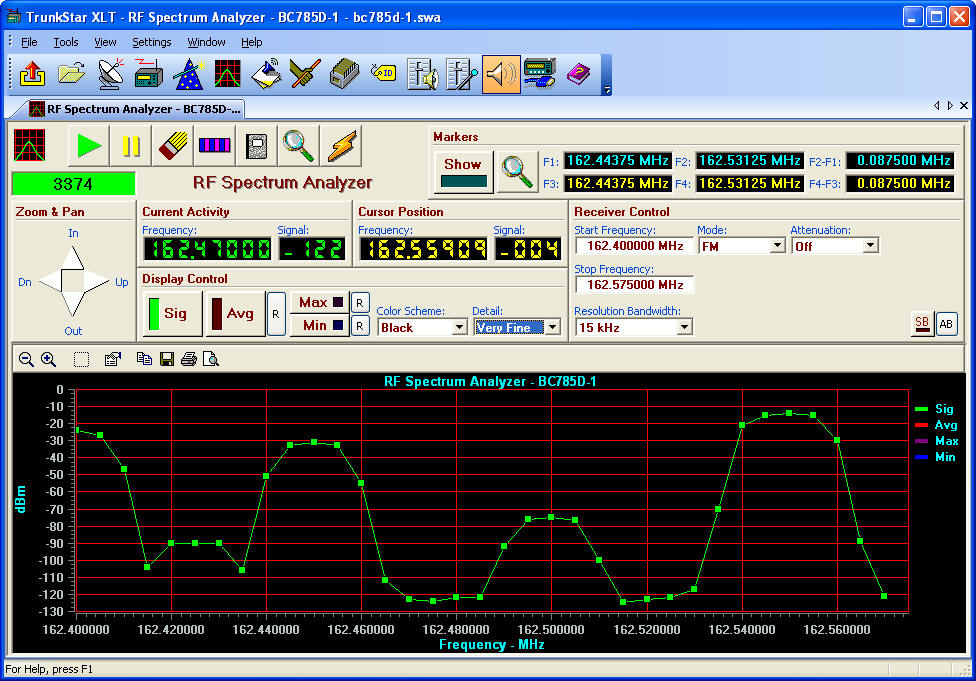Open the mixer with speaker icon
Screen dimensions: 976x681
tap(423, 74)
